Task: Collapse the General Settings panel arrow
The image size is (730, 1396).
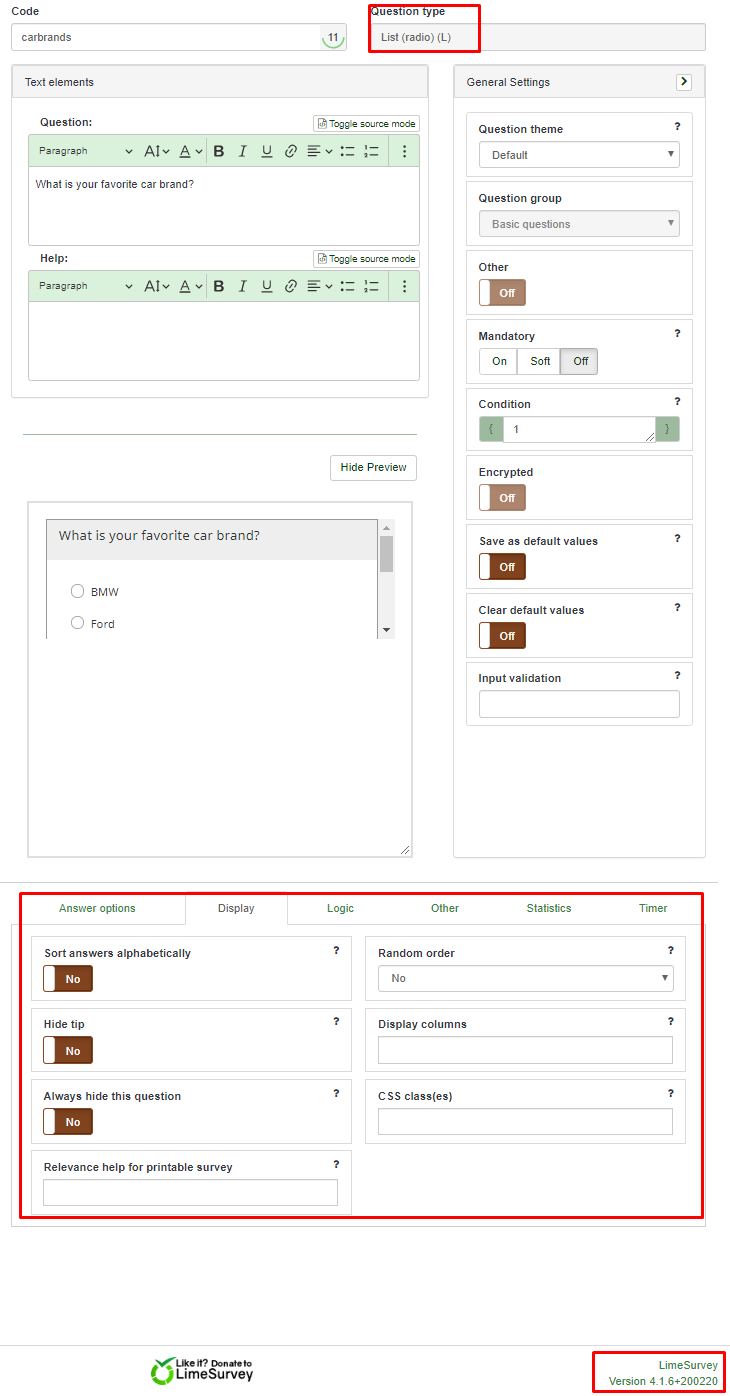Action: (684, 82)
